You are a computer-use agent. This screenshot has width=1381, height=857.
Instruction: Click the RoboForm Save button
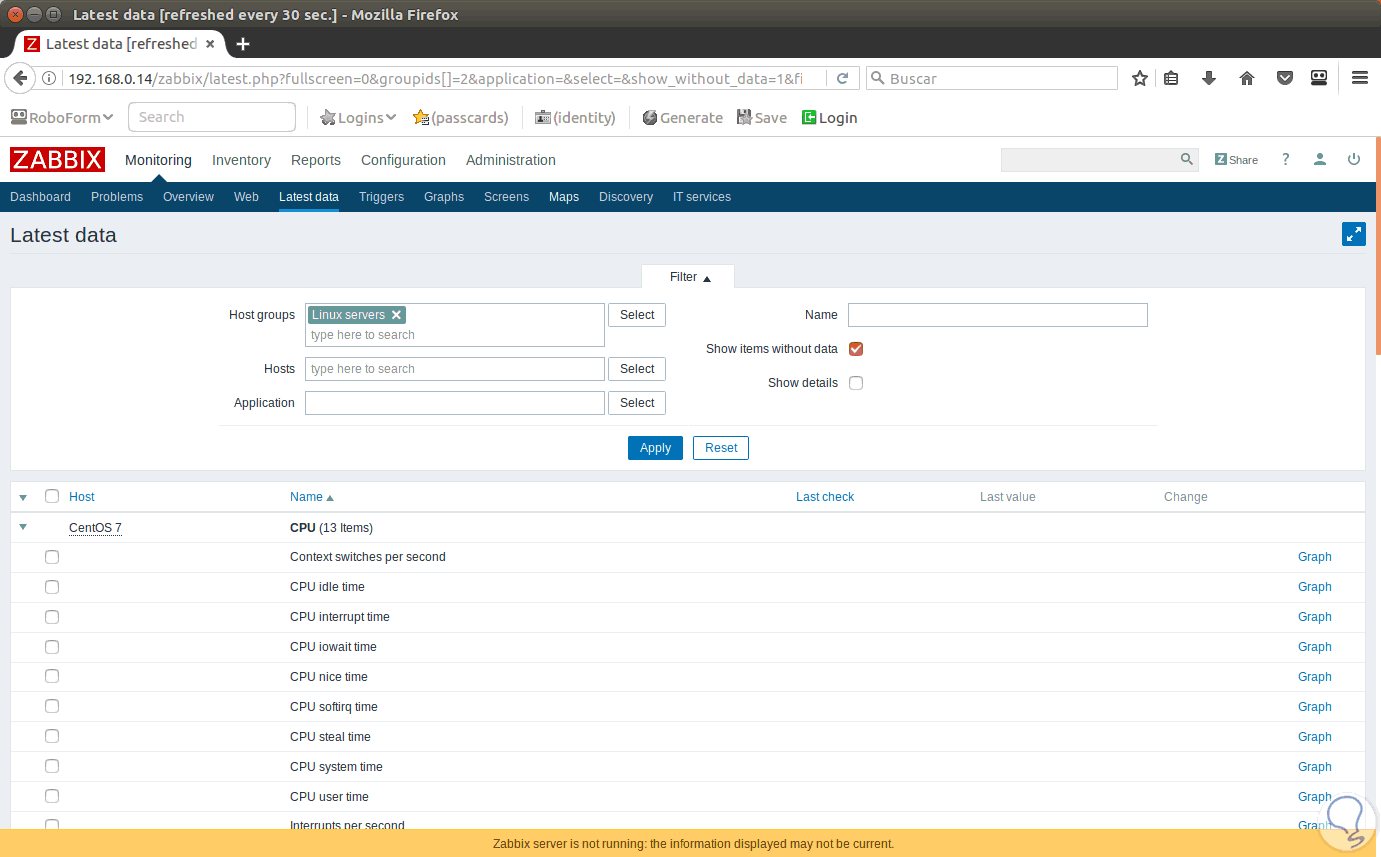pos(762,118)
